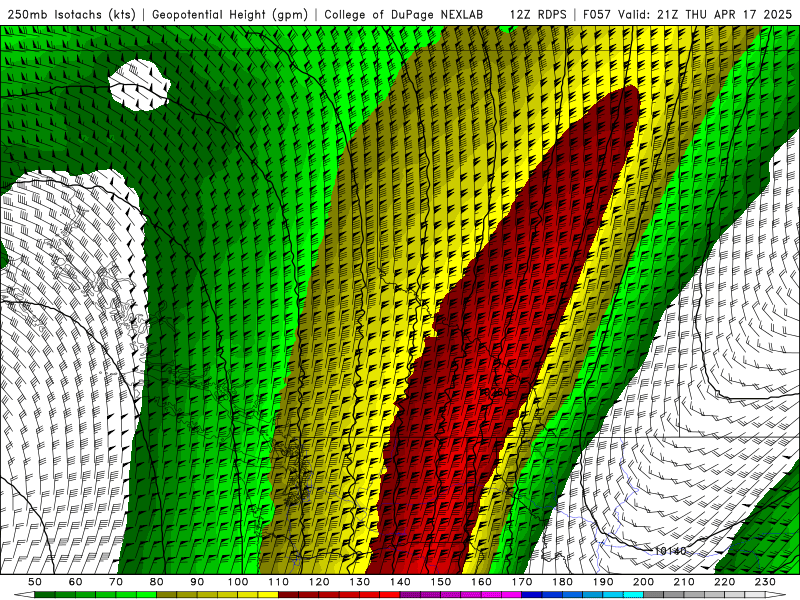Click the 80 kts legend label
The width and height of the screenshot is (800, 600).
pos(156,582)
